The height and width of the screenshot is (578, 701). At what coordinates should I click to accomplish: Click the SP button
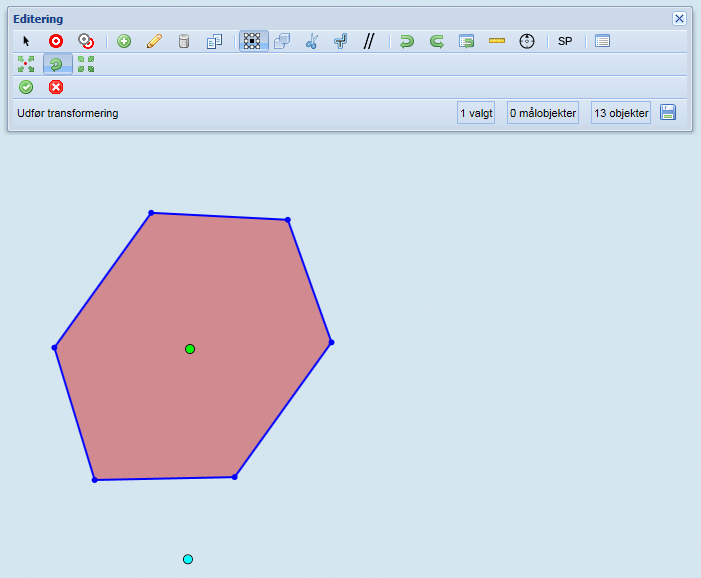pos(565,41)
